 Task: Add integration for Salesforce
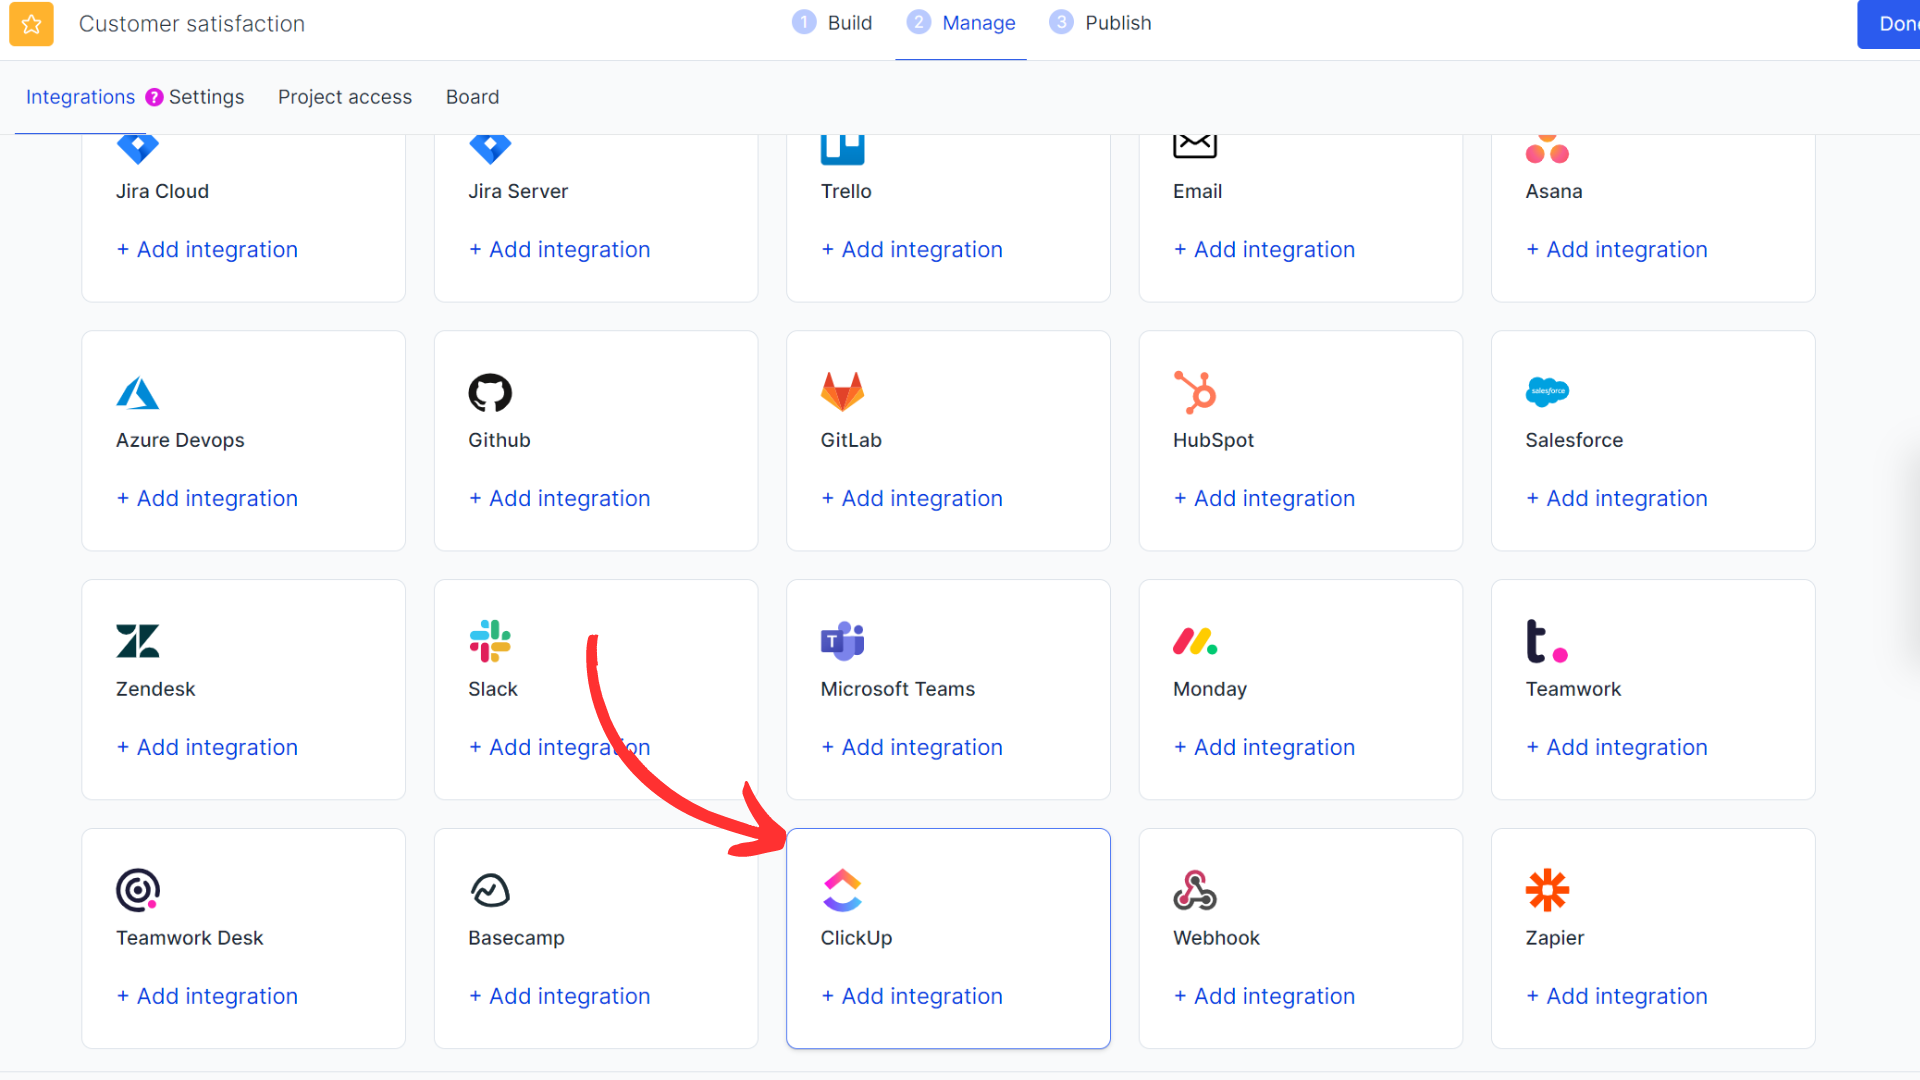coord(1617,498)
